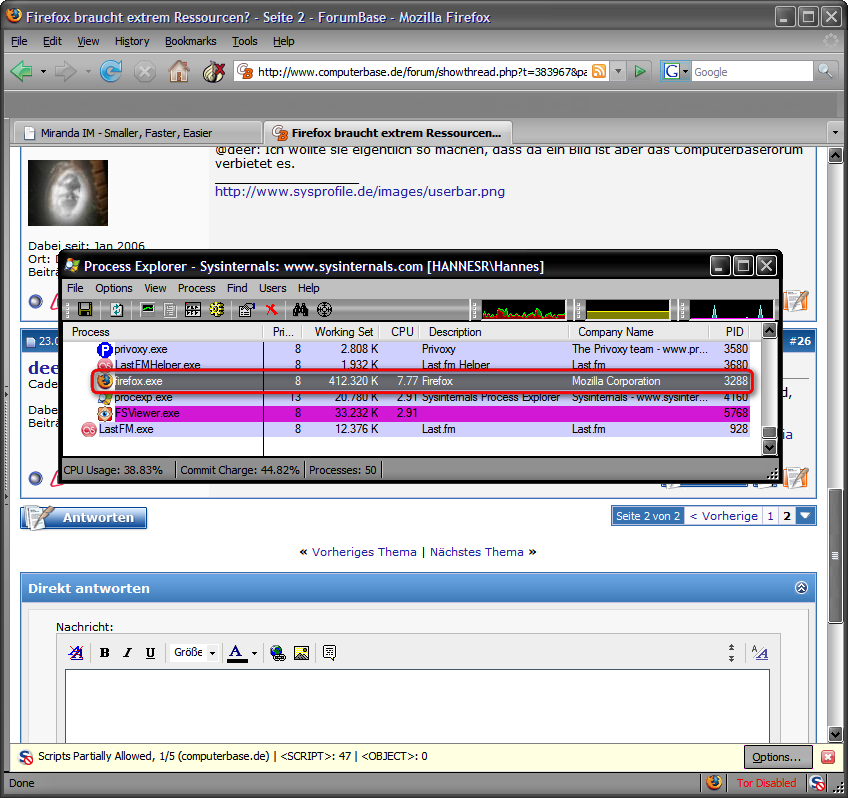848x798 pixels.
Task: Click Refresh Now icon in Process Explorer
Action: tap(117, 309)
